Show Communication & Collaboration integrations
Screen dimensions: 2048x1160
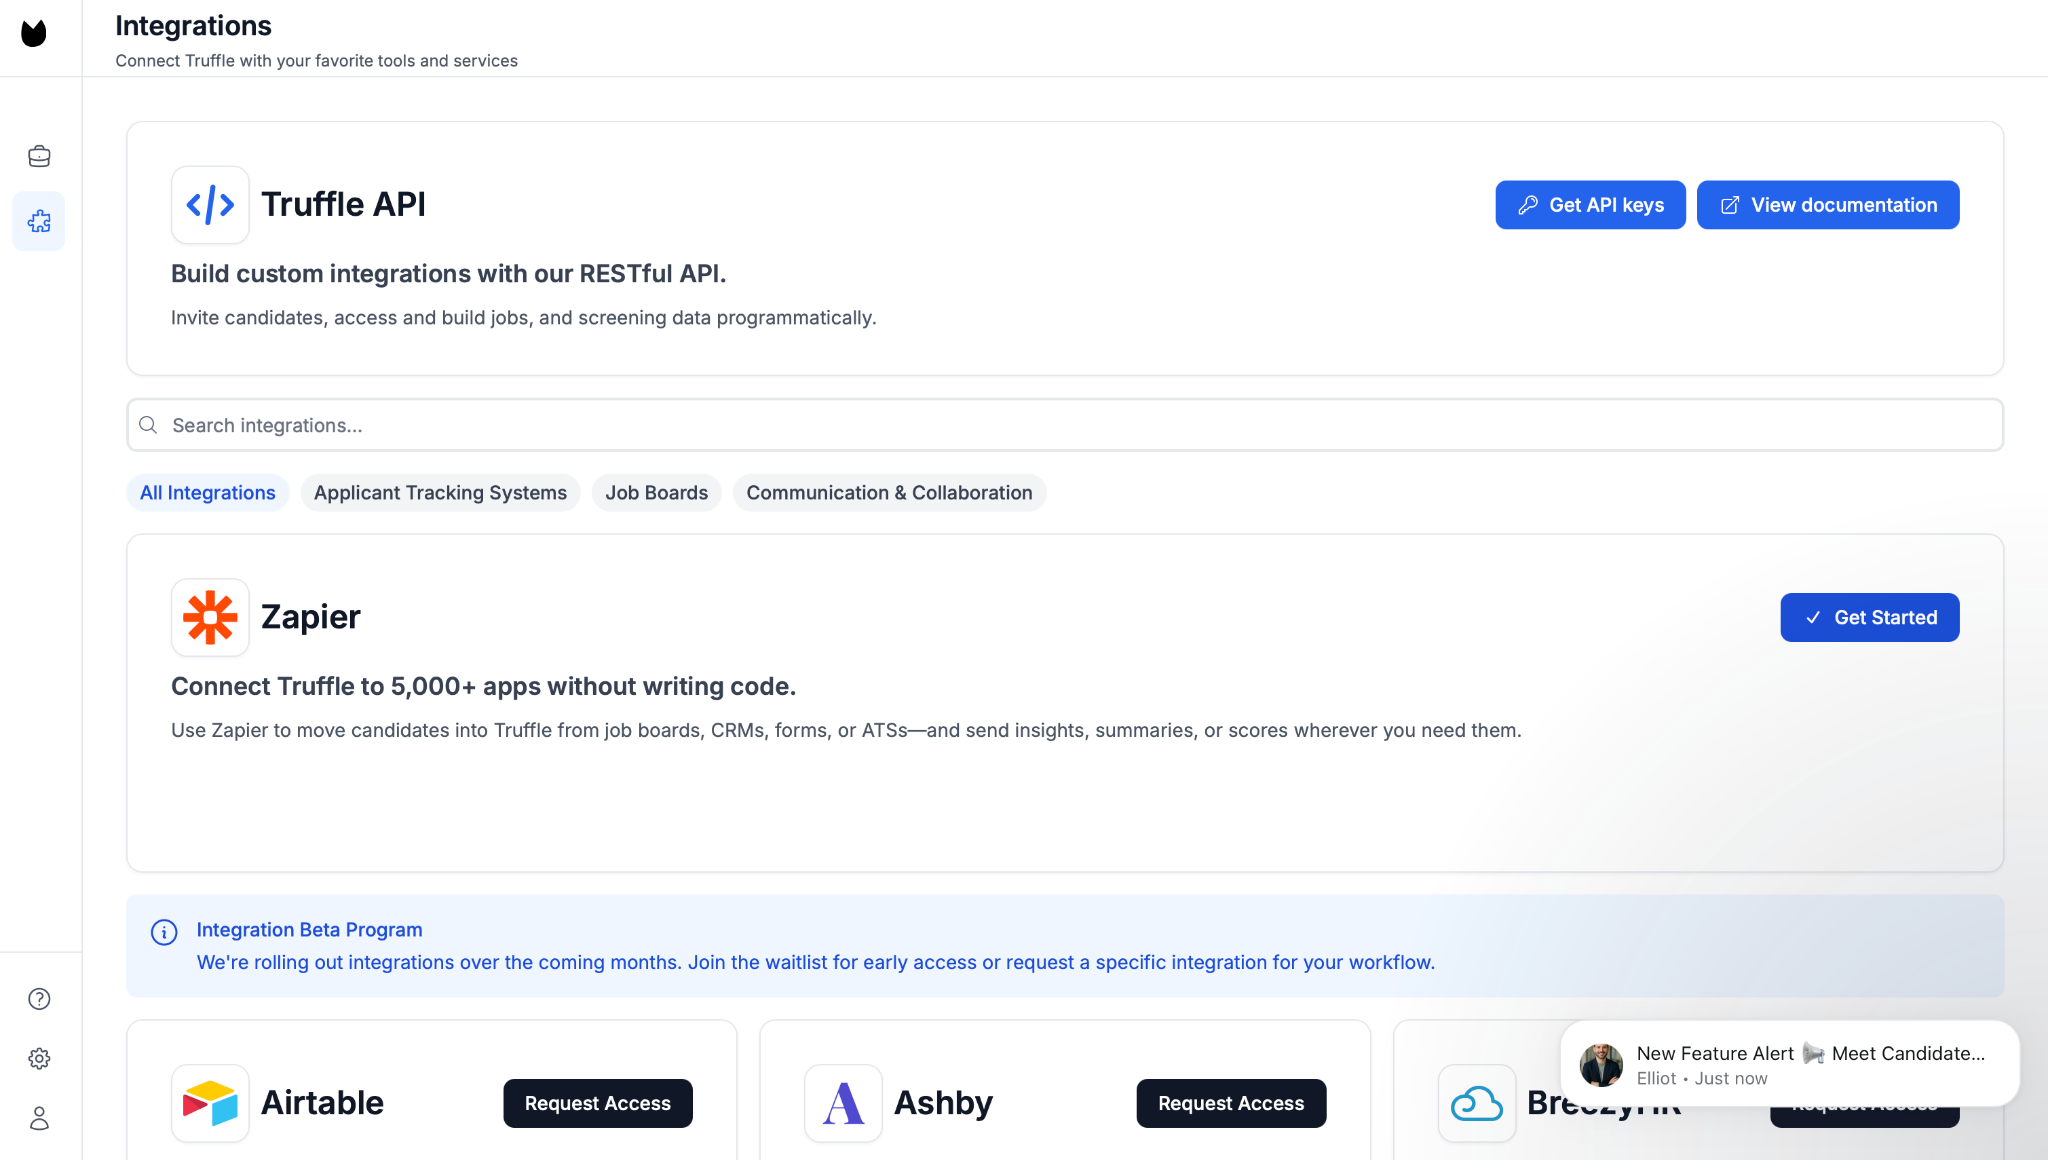point(889,493)
